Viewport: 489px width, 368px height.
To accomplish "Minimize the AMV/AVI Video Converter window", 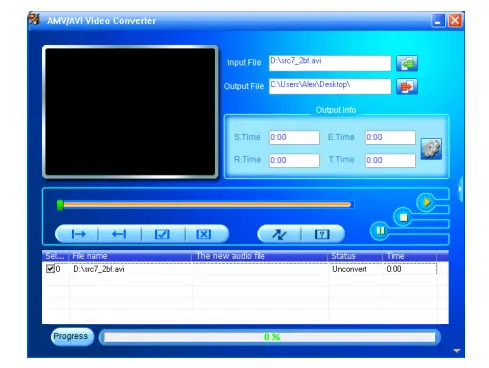I will click(438, 21).
